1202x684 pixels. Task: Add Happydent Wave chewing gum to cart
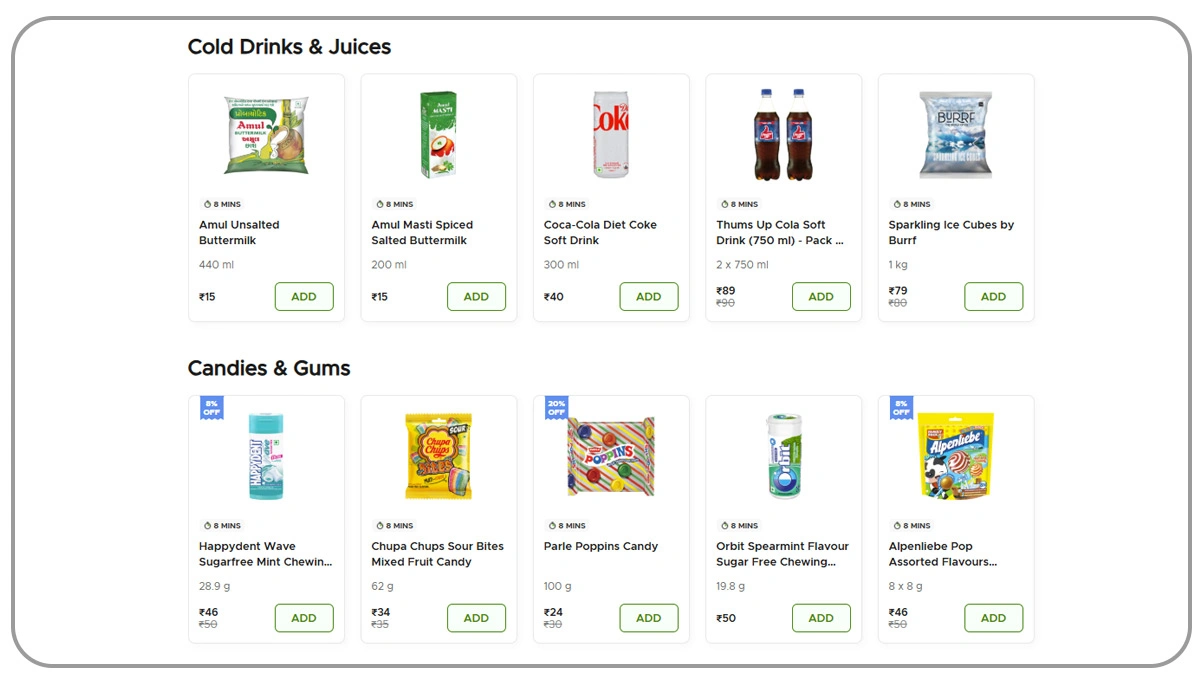(304, 618)
